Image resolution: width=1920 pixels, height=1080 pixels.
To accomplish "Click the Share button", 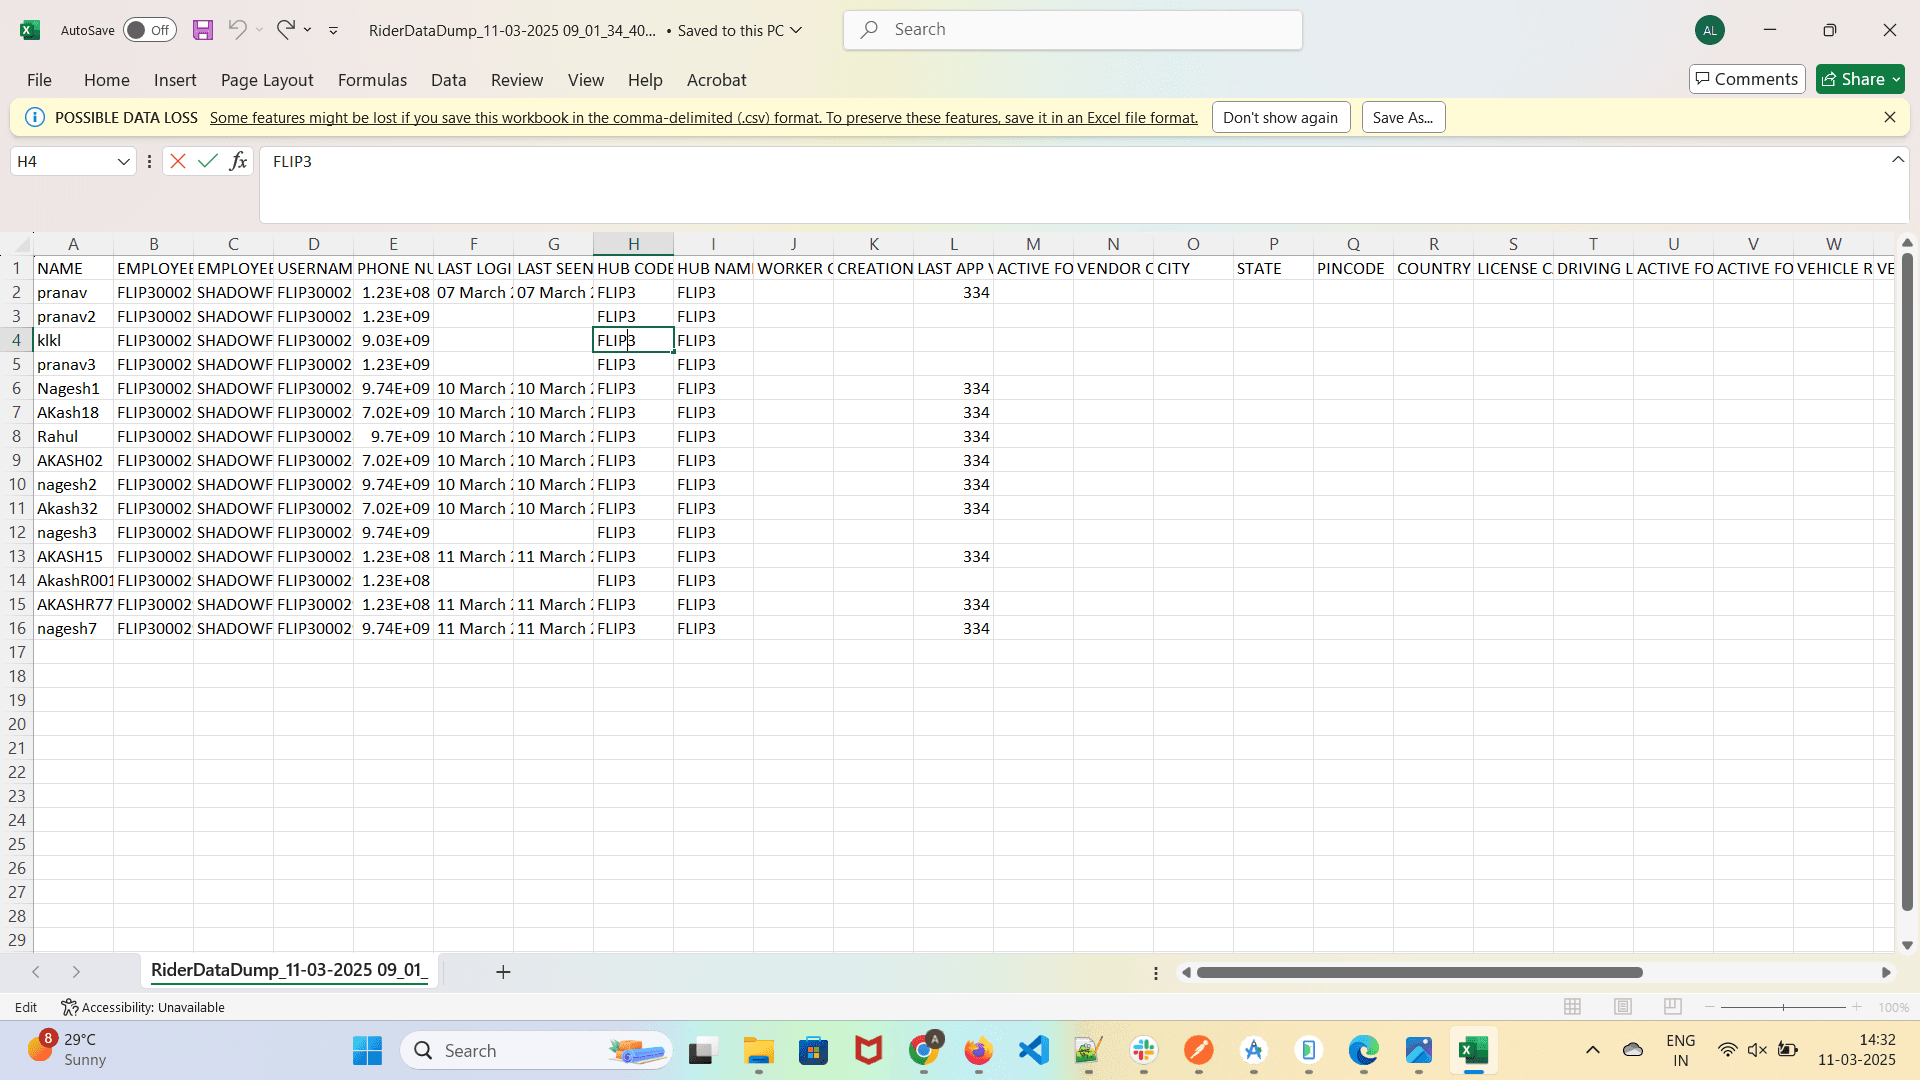I will (x=1860, y=79).
